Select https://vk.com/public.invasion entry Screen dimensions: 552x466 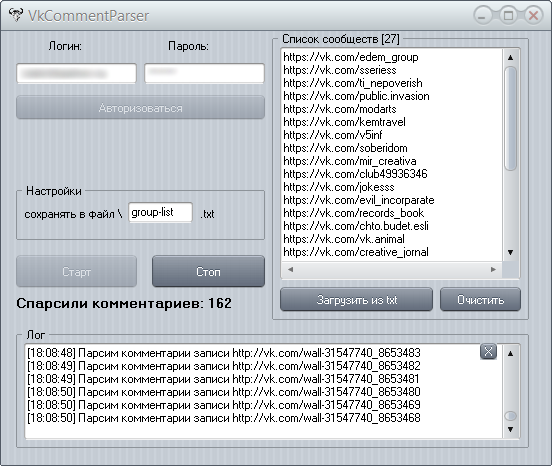pos(356,96)
